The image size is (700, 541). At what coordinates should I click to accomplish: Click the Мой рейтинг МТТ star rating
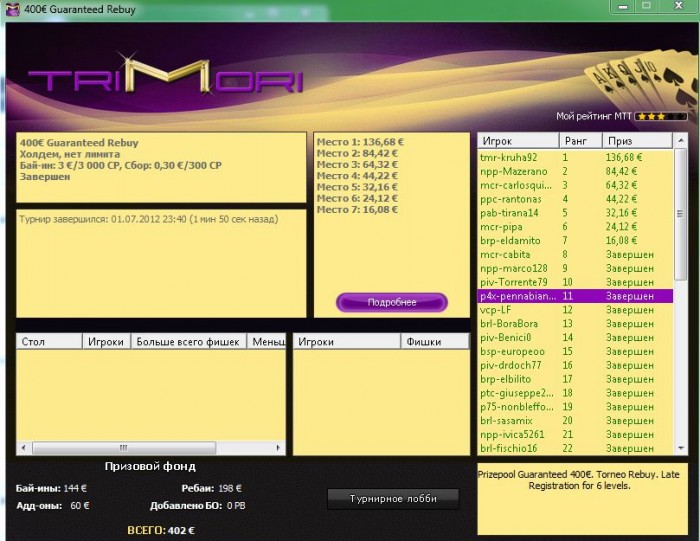661,117
